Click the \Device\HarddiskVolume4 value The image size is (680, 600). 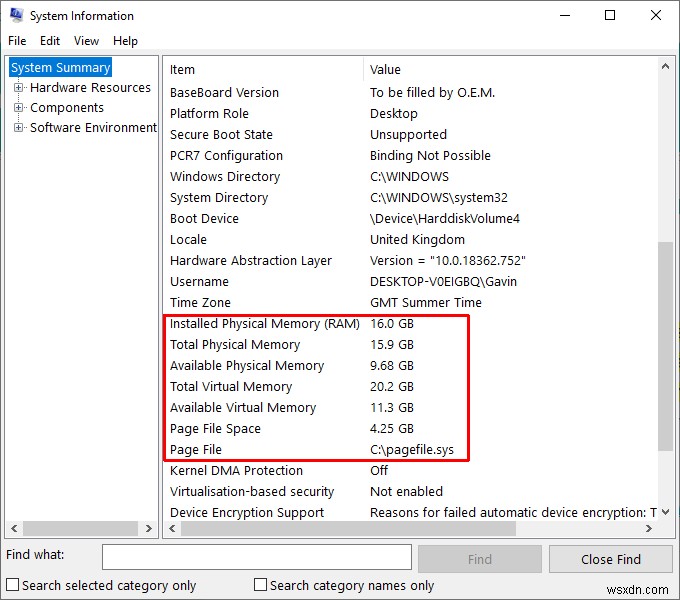tap(445, 218)
